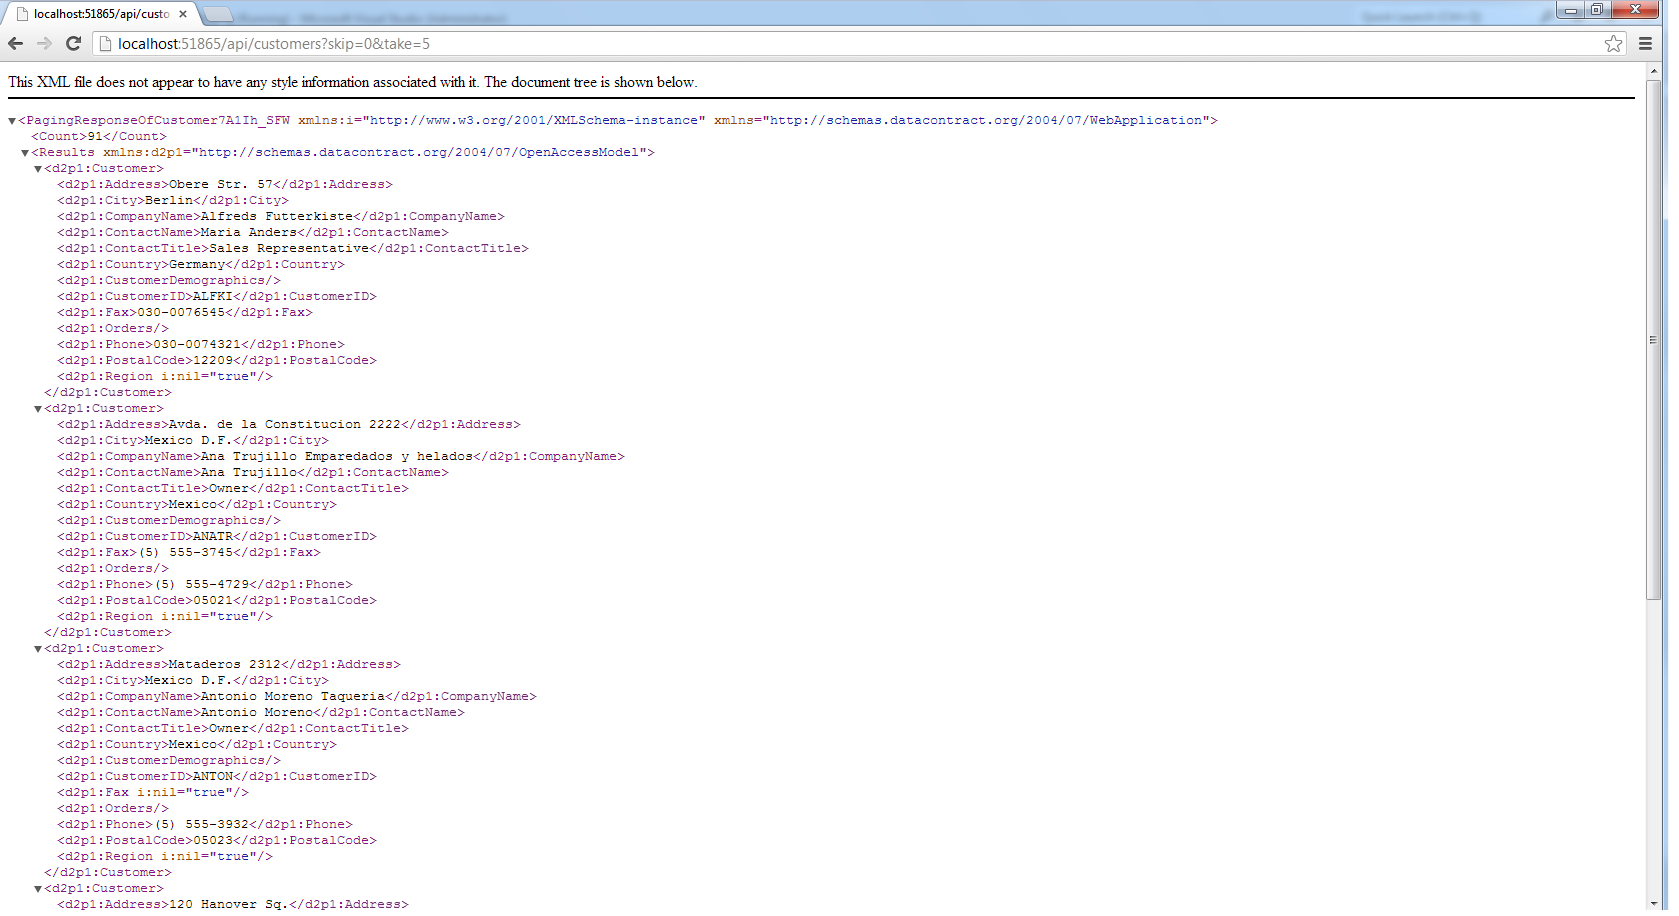Click the Fax '(5) 555-3745' line

click(x=189, y=553)
